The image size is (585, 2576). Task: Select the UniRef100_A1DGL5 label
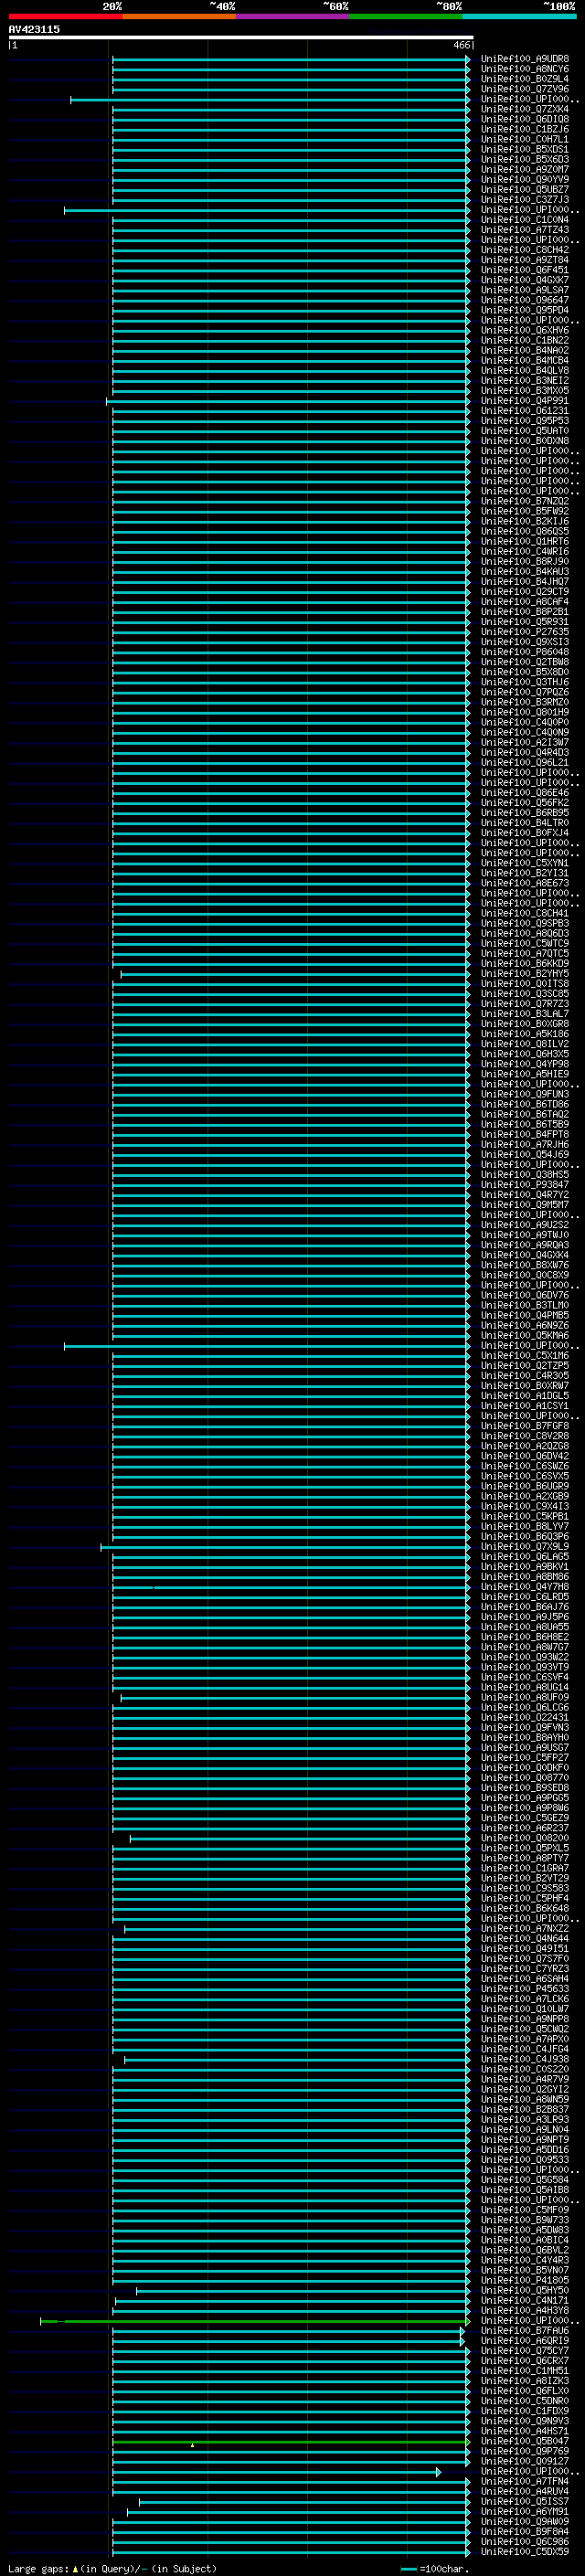524,1396
